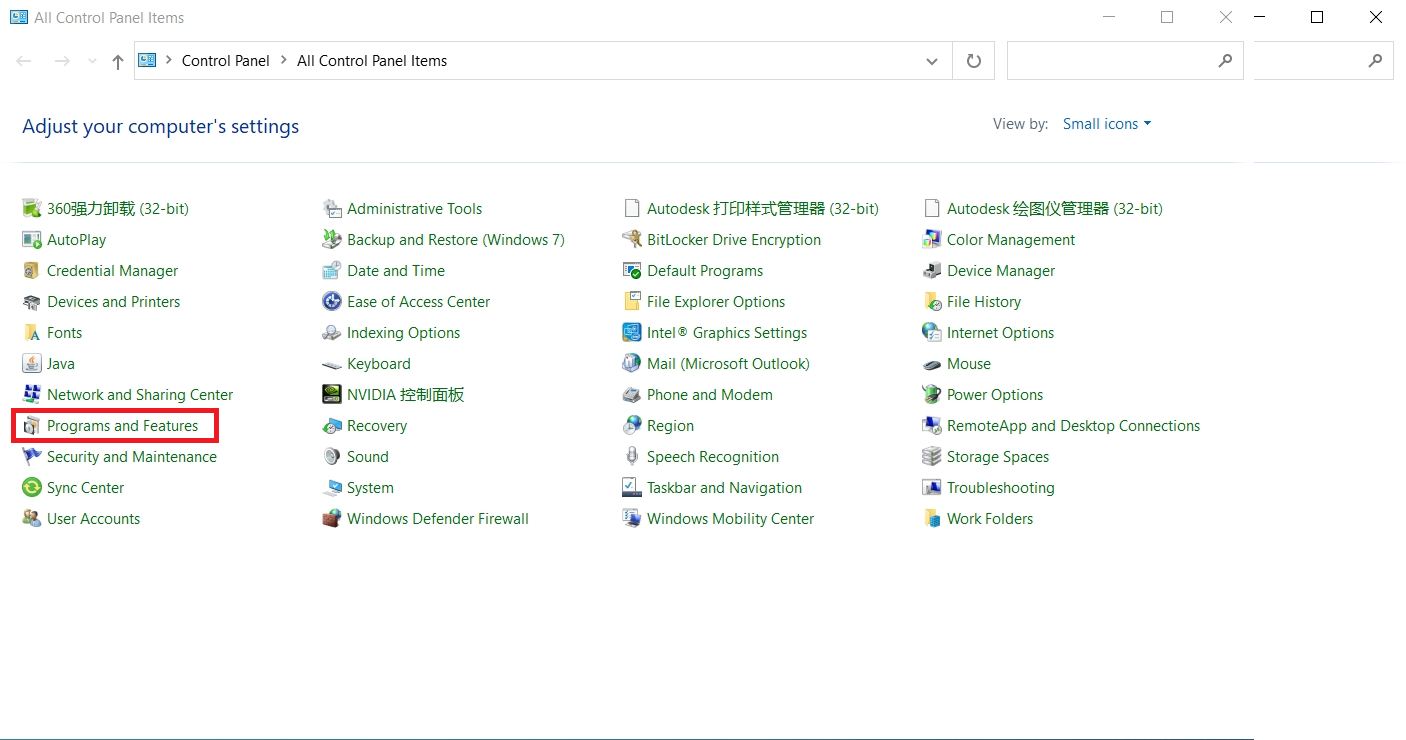Expand the chevron after Control Panel breadcrumb
Viewport: 1406px width, 740px height.
pyautogui.click(x=283, y=61)
